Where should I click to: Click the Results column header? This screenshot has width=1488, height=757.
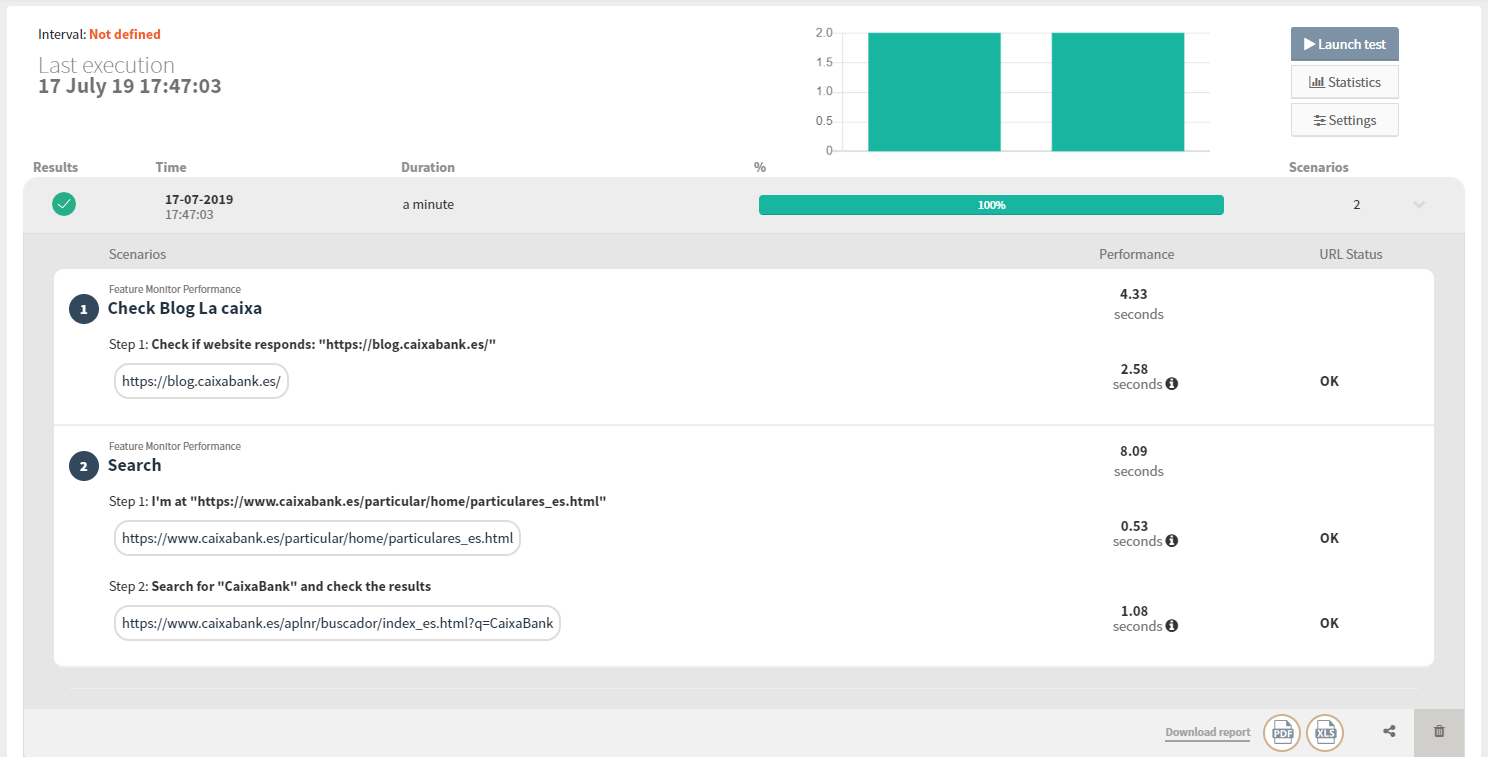pyautogui.click(x=55, y=167)
